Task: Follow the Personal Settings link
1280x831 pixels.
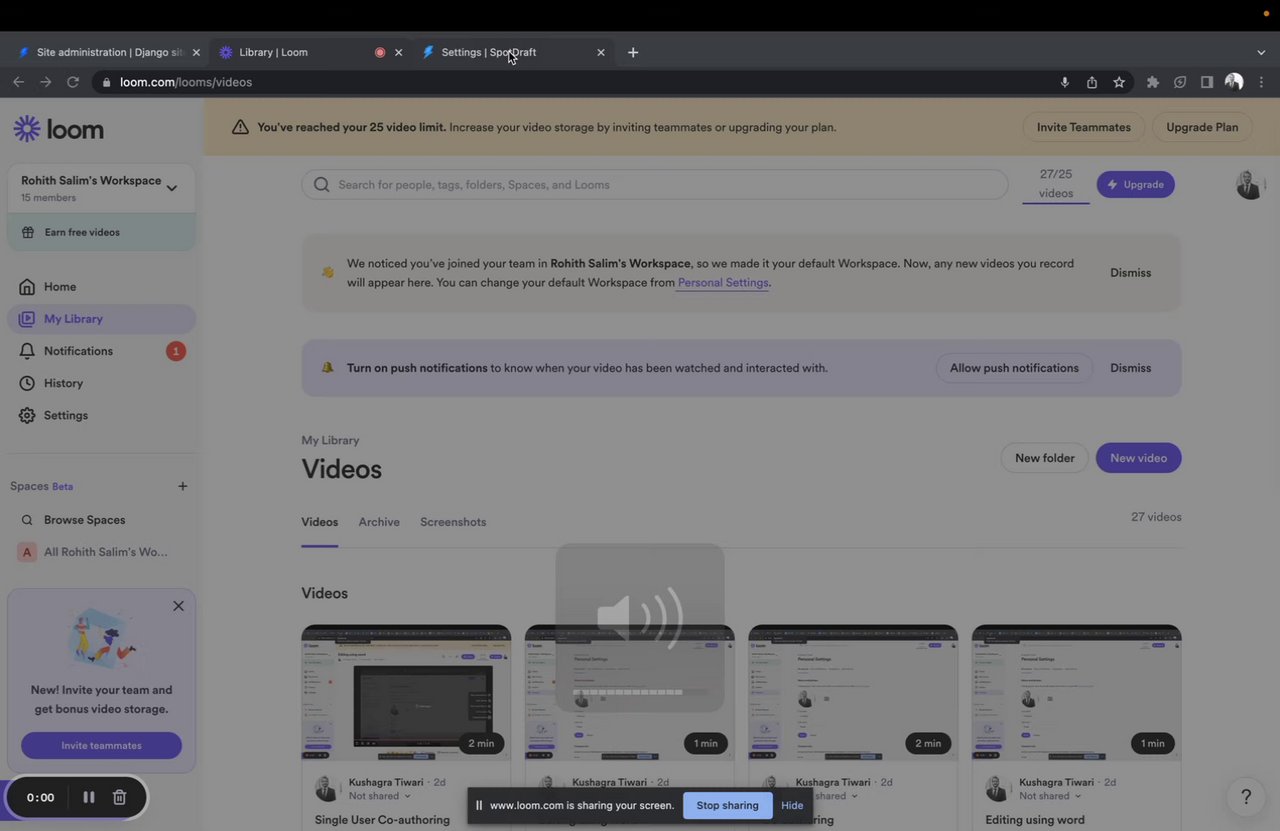Action: pos(723,283)
